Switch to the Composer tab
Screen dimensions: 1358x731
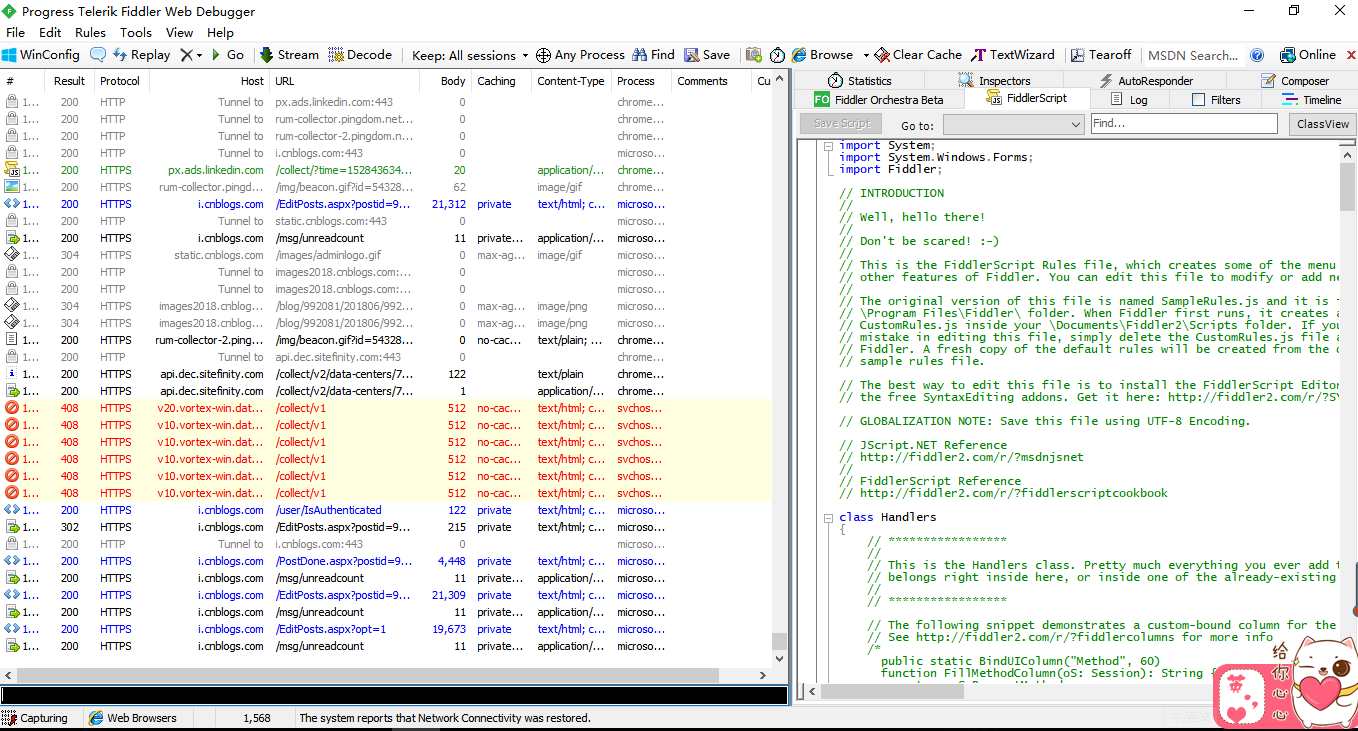click(x=1295, y=81)
